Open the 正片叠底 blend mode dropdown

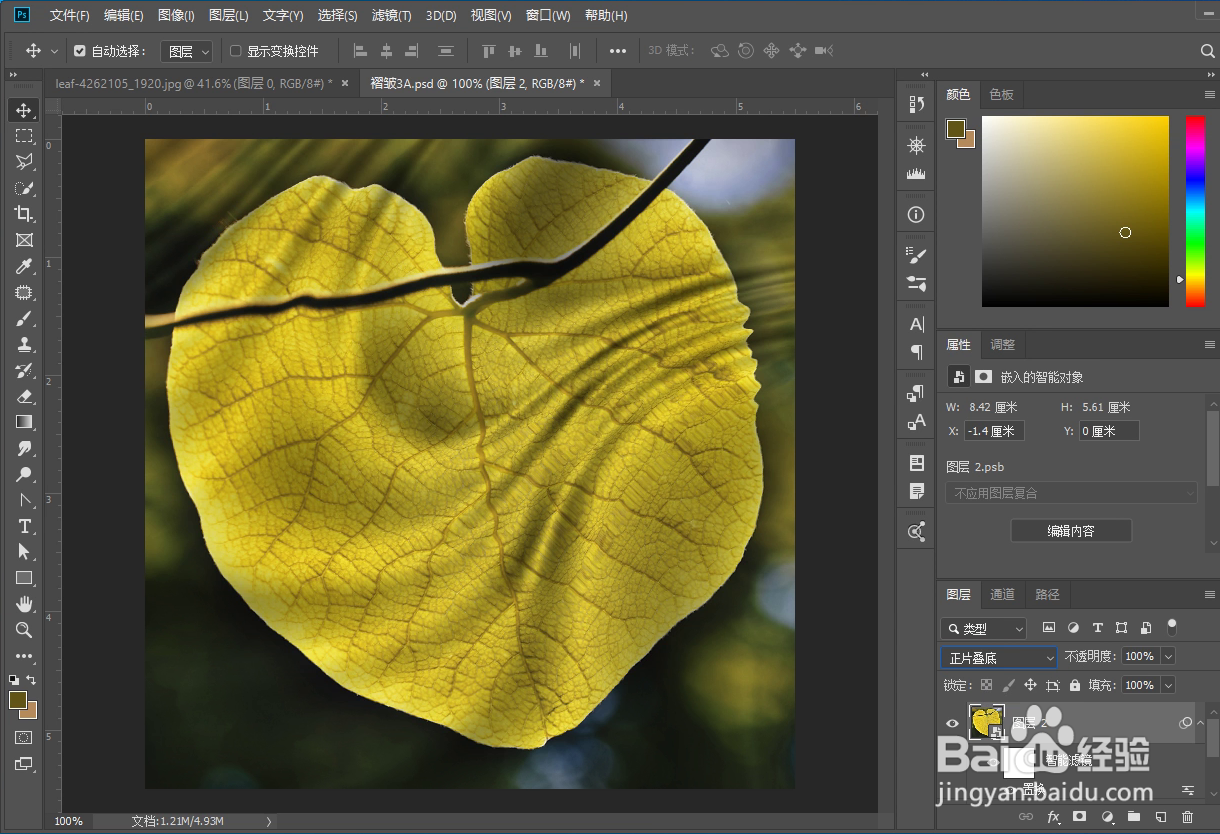coord(999,657)
